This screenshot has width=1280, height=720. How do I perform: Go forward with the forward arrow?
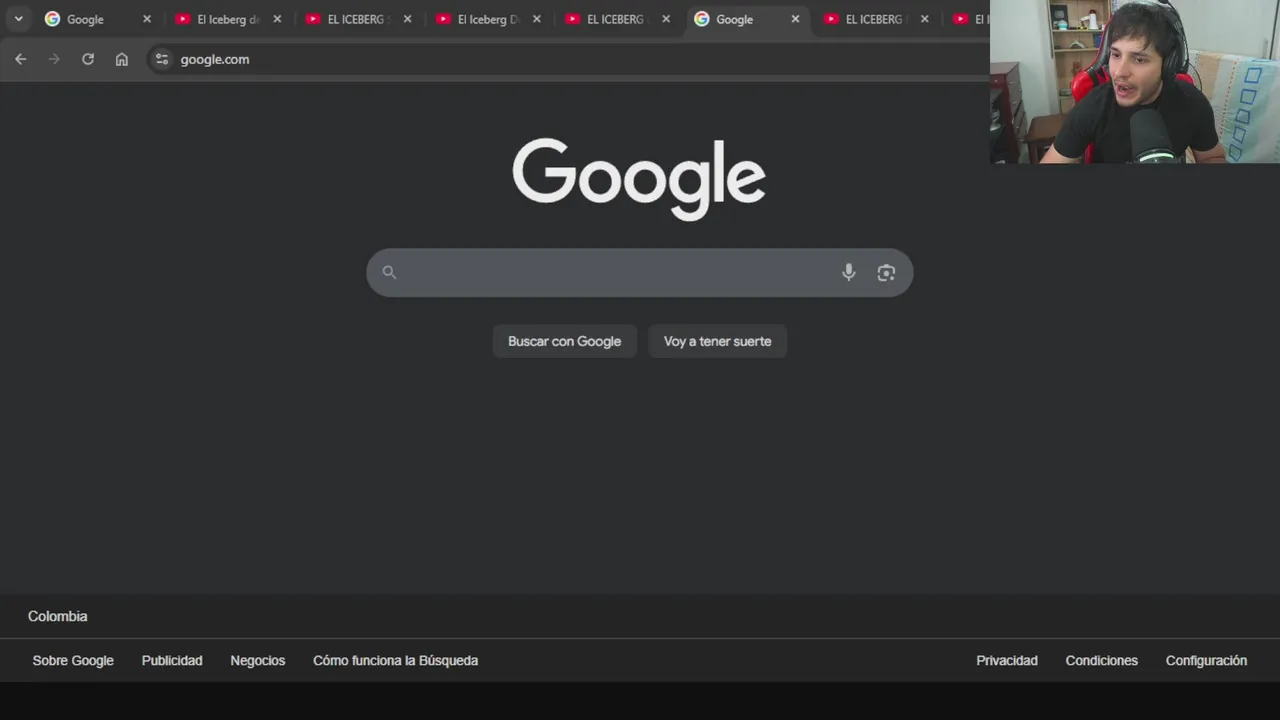[x=54, y=59]
